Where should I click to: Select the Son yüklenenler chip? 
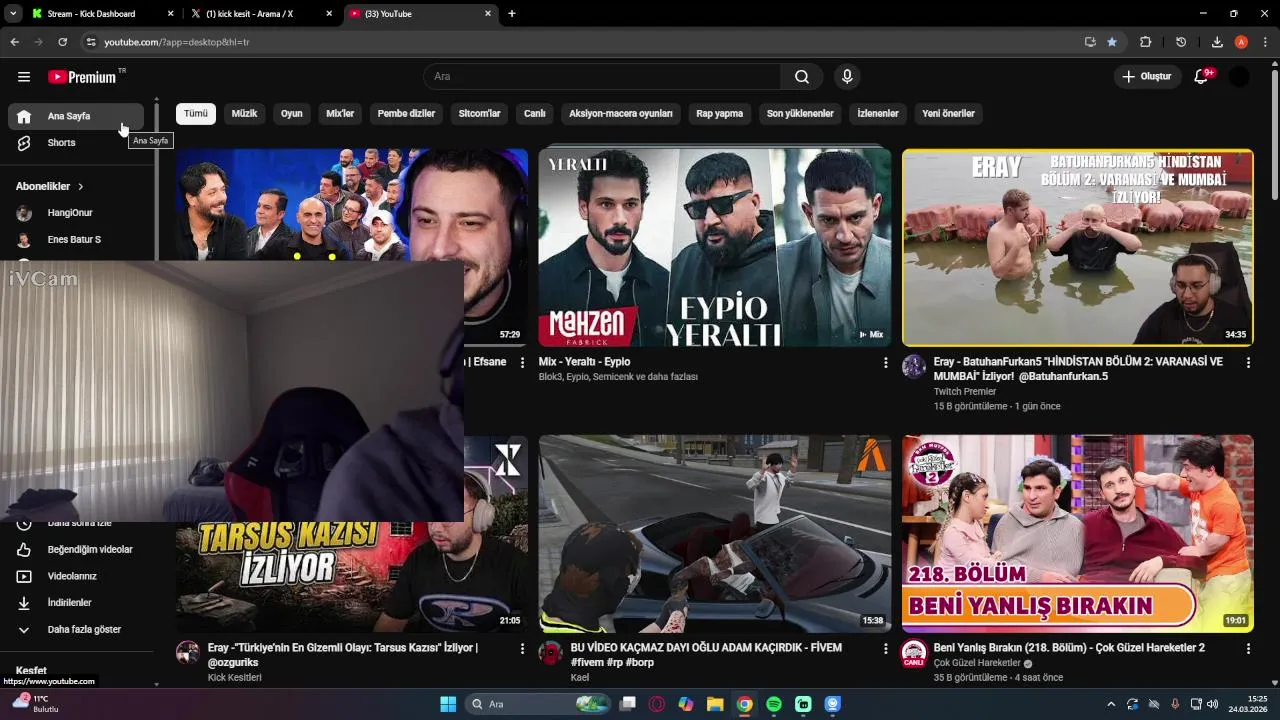(x=800, y=114)
